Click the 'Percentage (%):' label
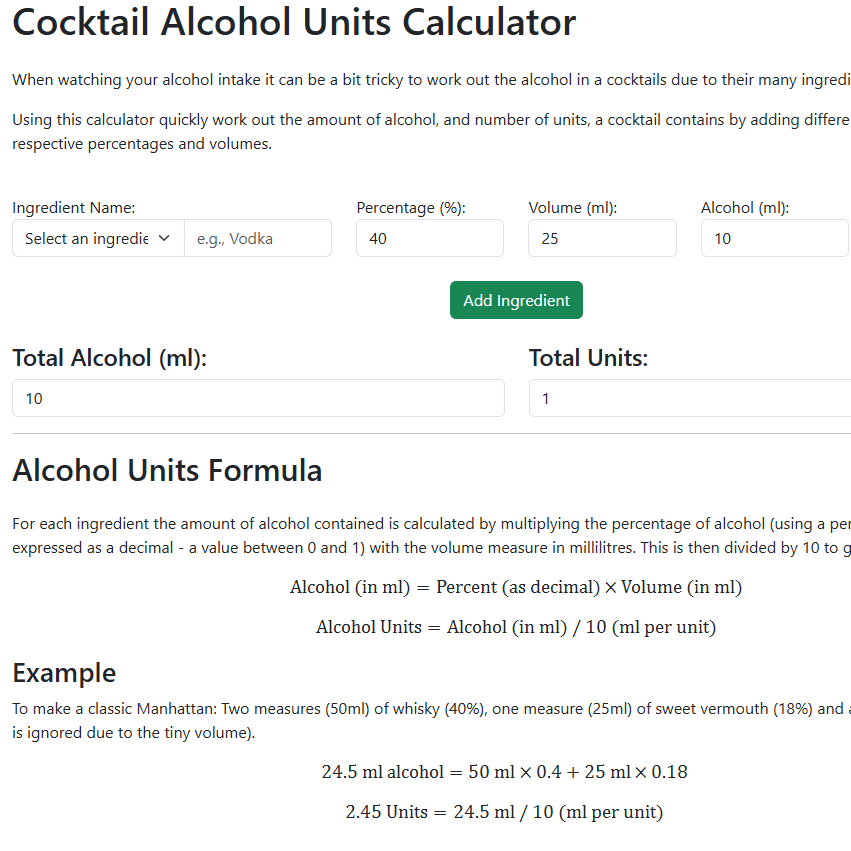Image resolution: width=851 pixels, height=851 pixels. [411, 208]
